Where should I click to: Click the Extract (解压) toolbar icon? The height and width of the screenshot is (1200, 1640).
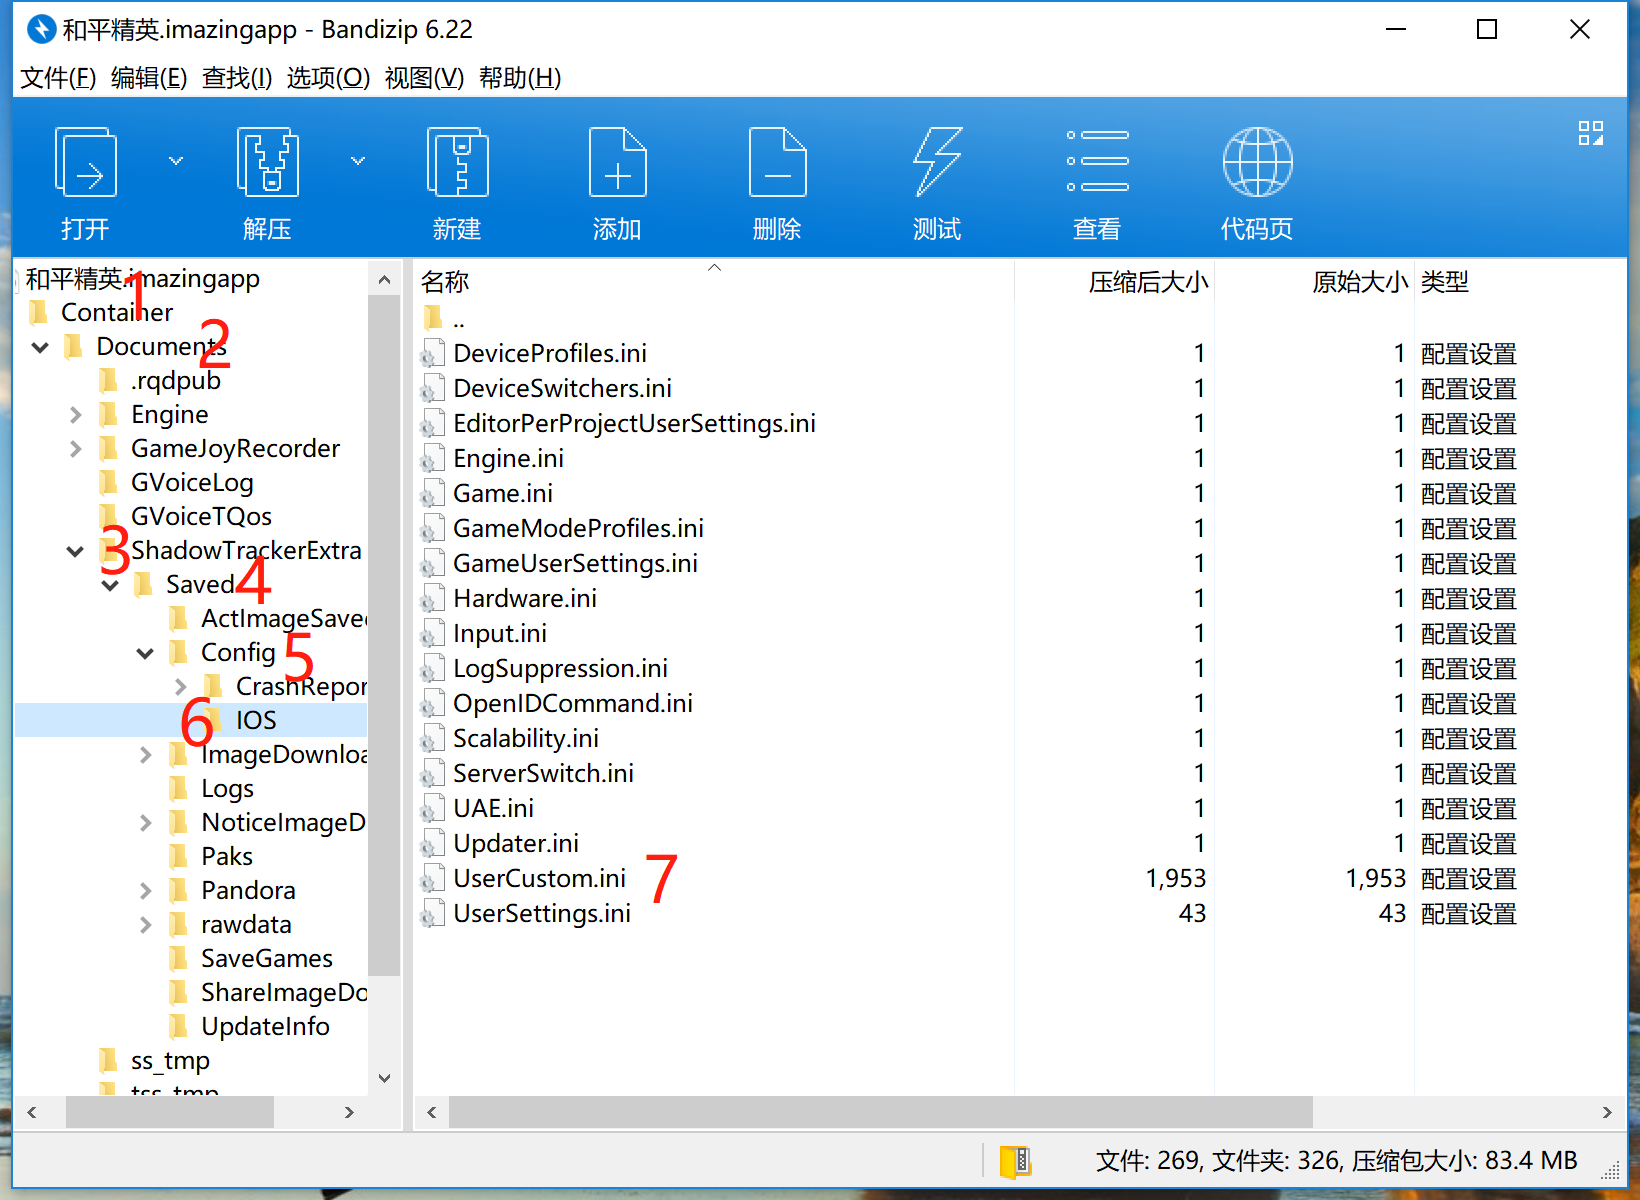267,163
